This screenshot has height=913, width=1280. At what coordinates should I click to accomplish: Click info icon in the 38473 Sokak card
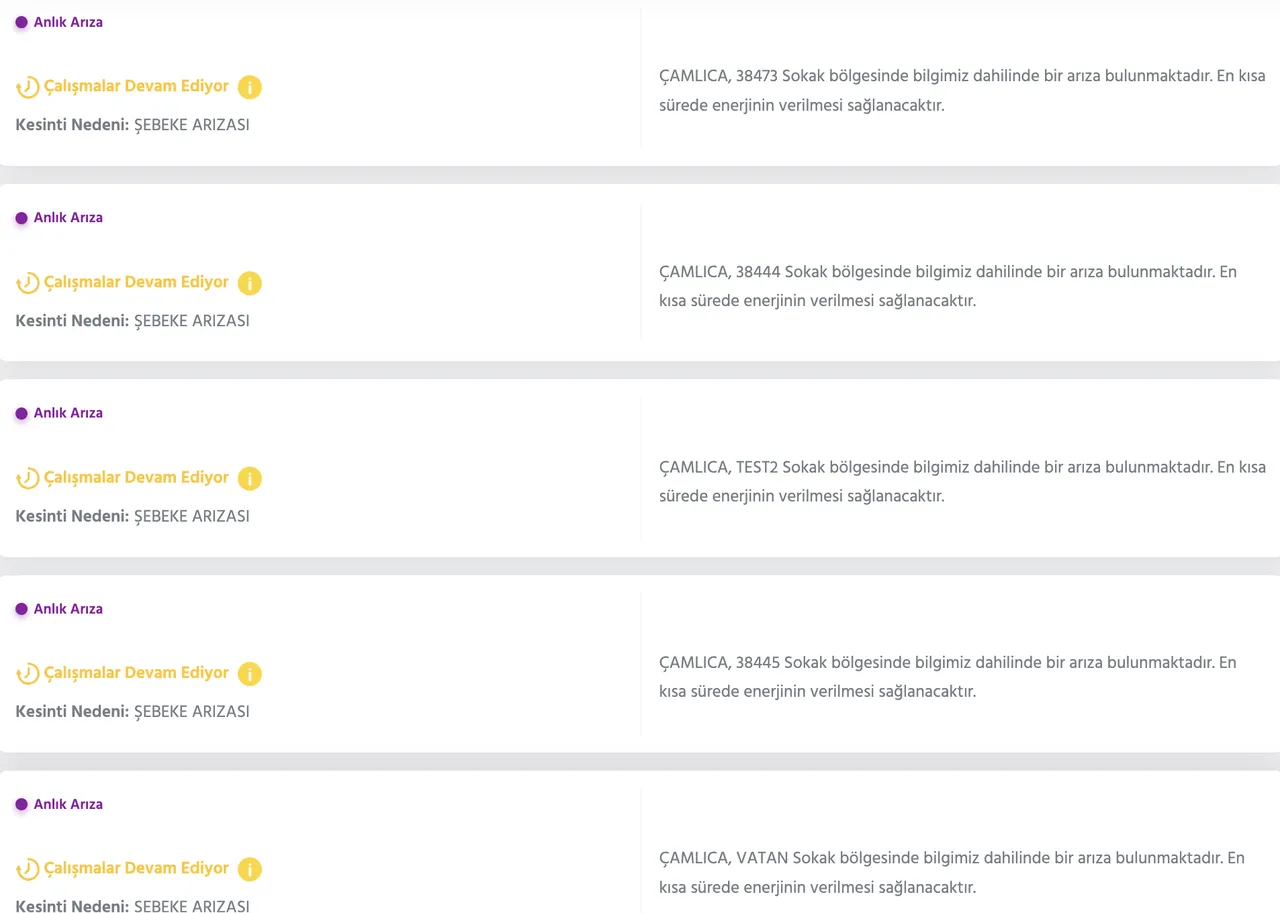pos(250,87)
